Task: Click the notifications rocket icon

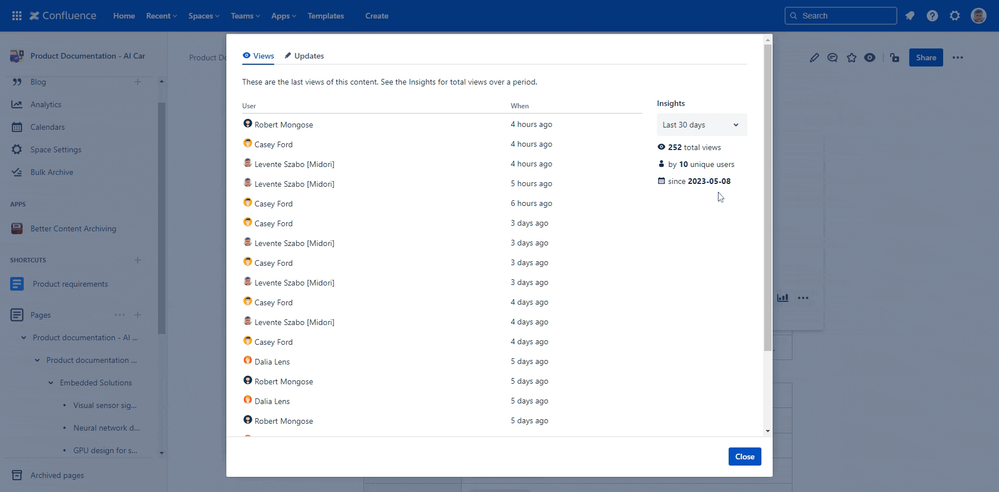Action: click(909, 16)
